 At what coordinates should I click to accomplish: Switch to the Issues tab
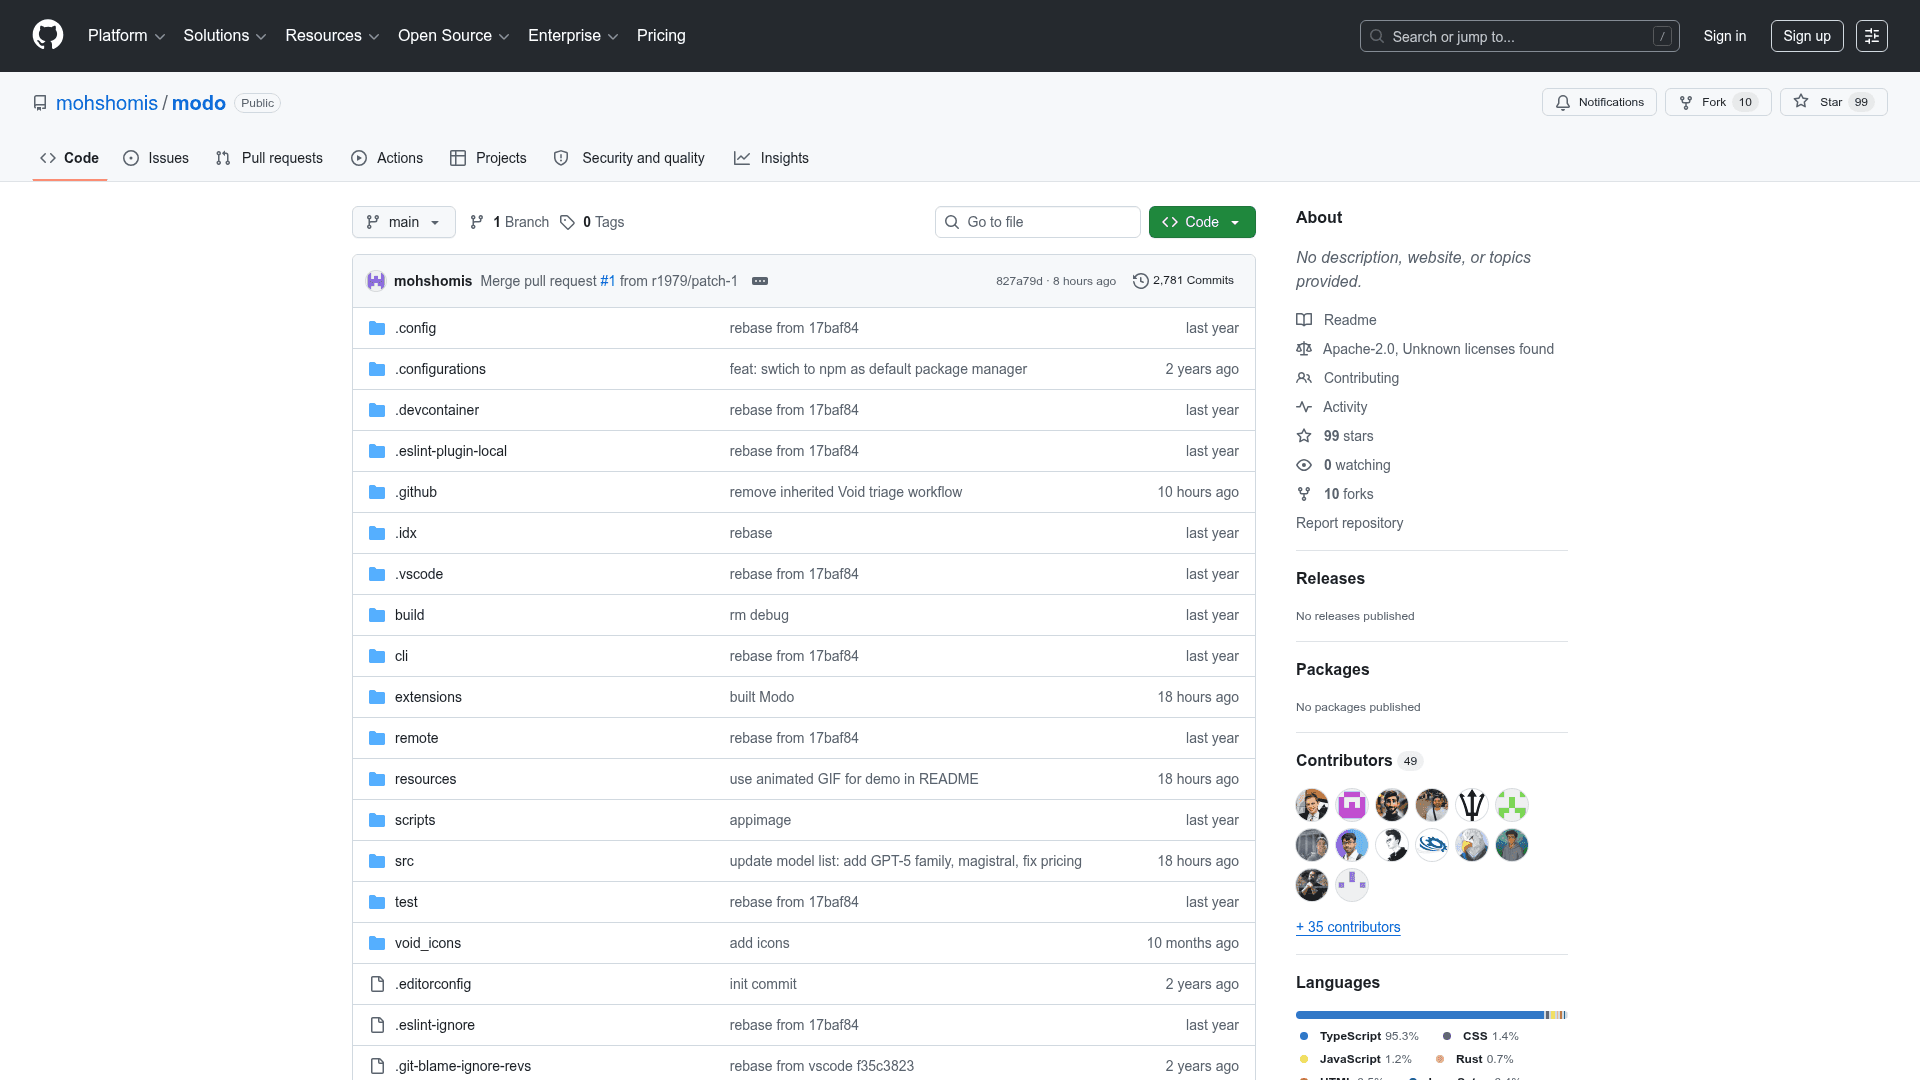point(156,158)
